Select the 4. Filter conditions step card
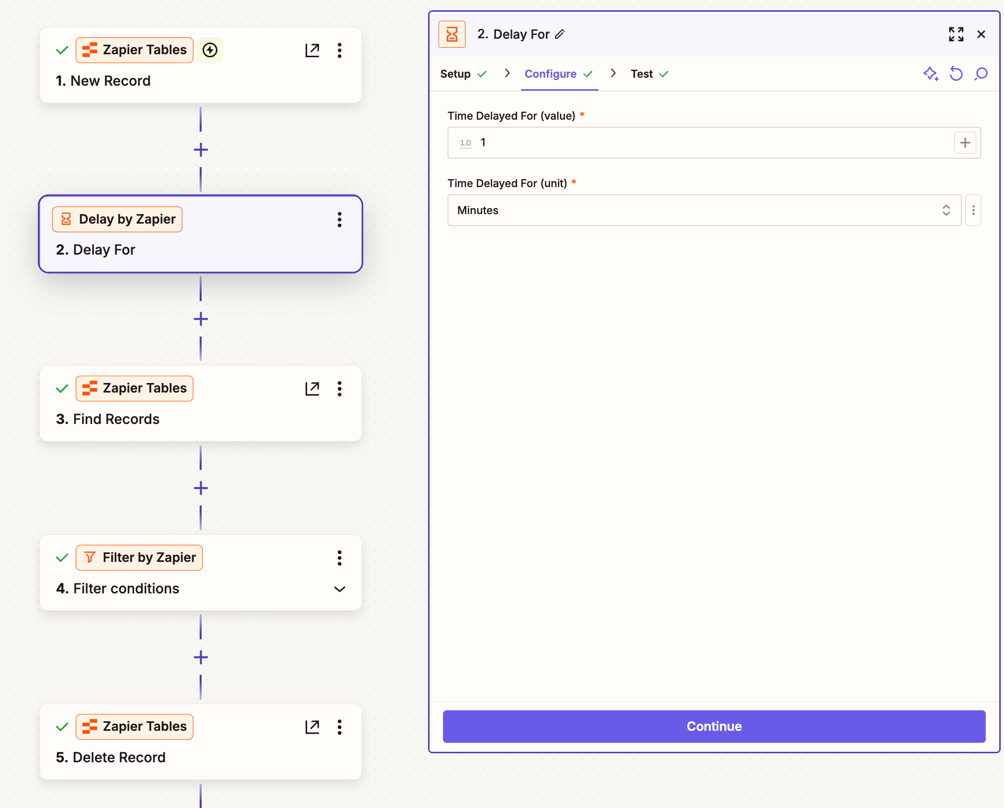 coord(200,573)
